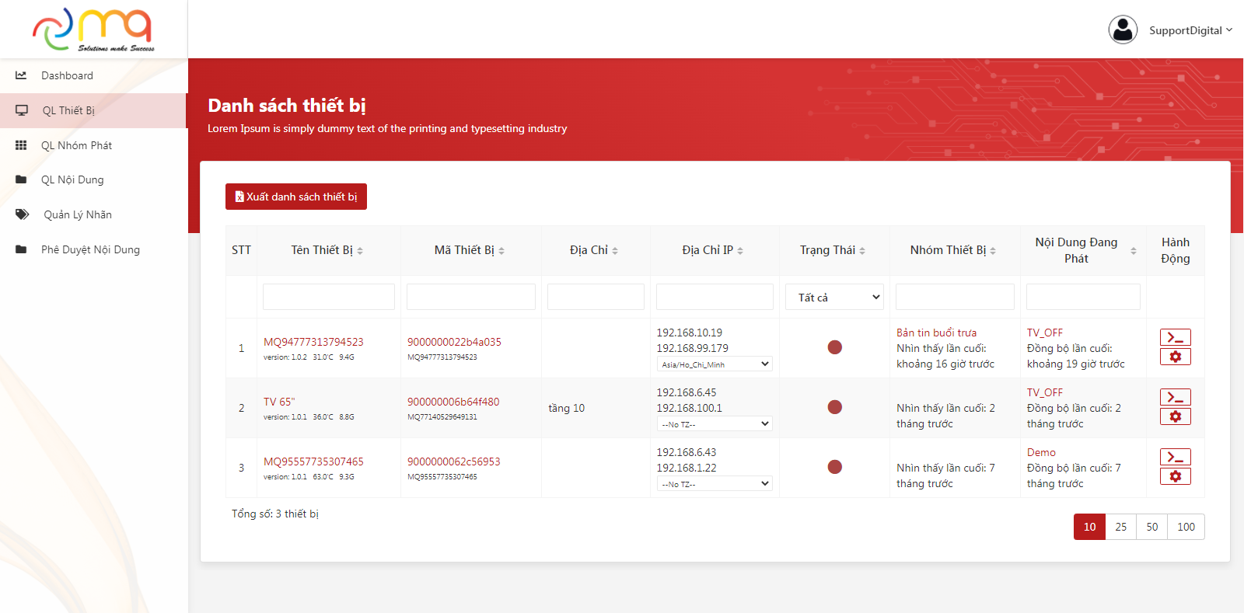Open terminal icon for device MQ94777313794523
1244x613 pixels.
tap(1175, 338)
